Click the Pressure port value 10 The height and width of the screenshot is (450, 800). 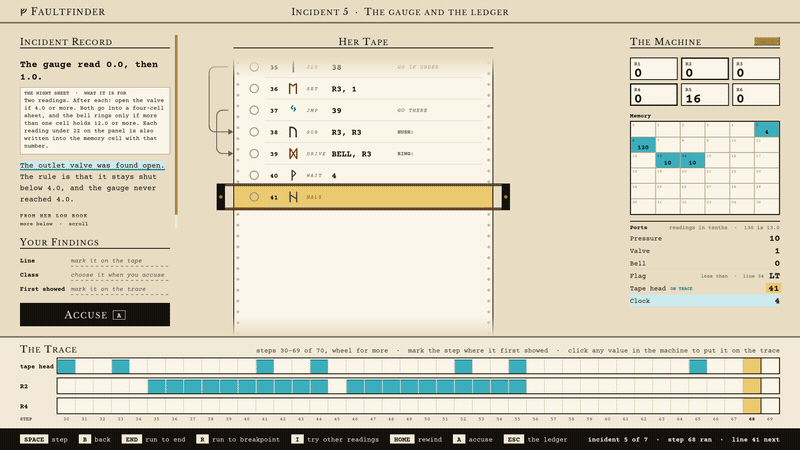[774, 238]
